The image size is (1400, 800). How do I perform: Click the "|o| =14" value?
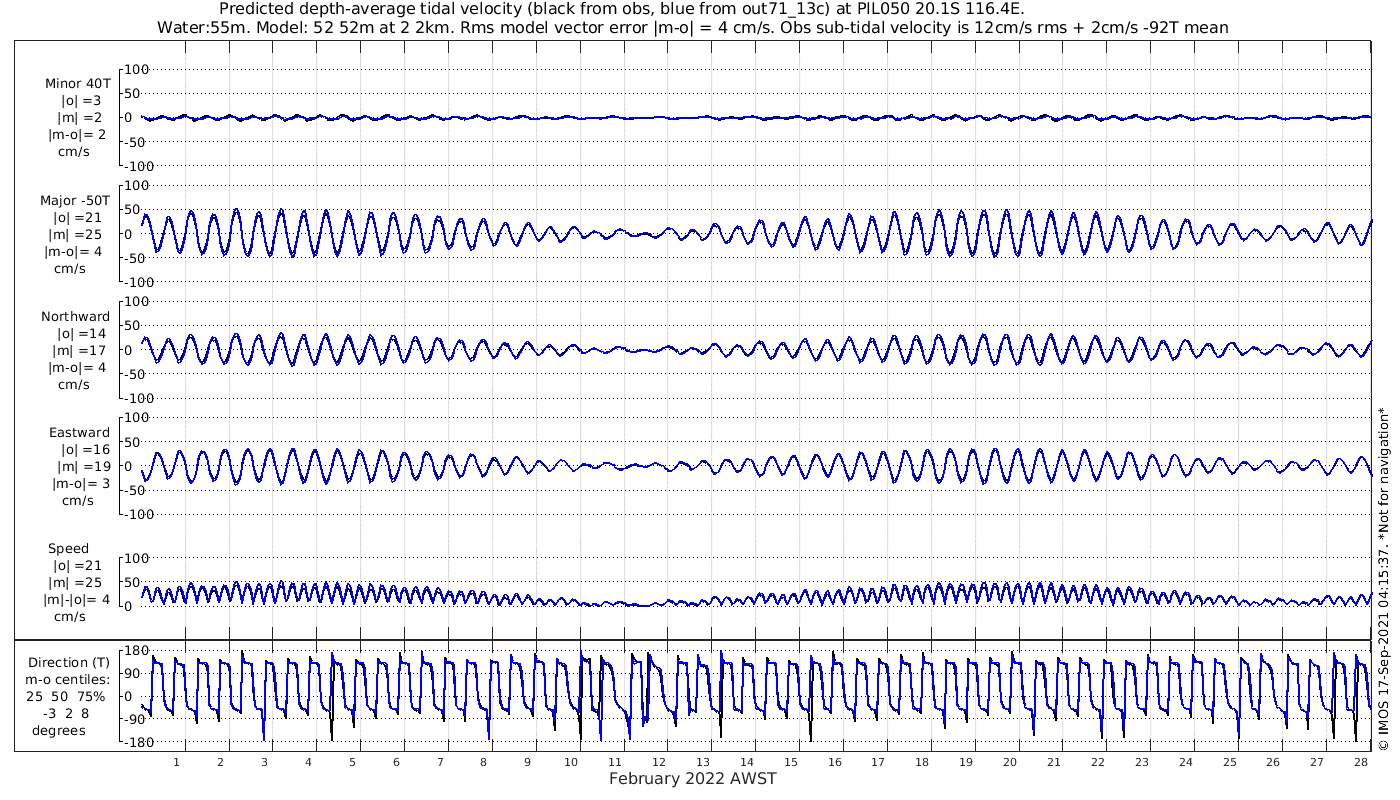81,333
